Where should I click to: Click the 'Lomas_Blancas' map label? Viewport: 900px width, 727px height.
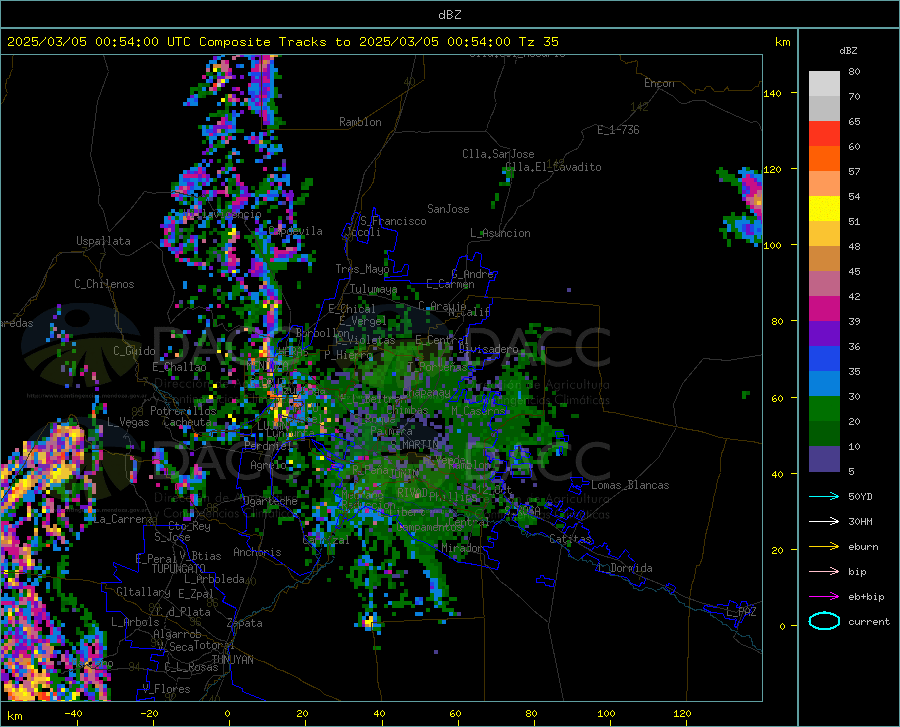[630, 485]
